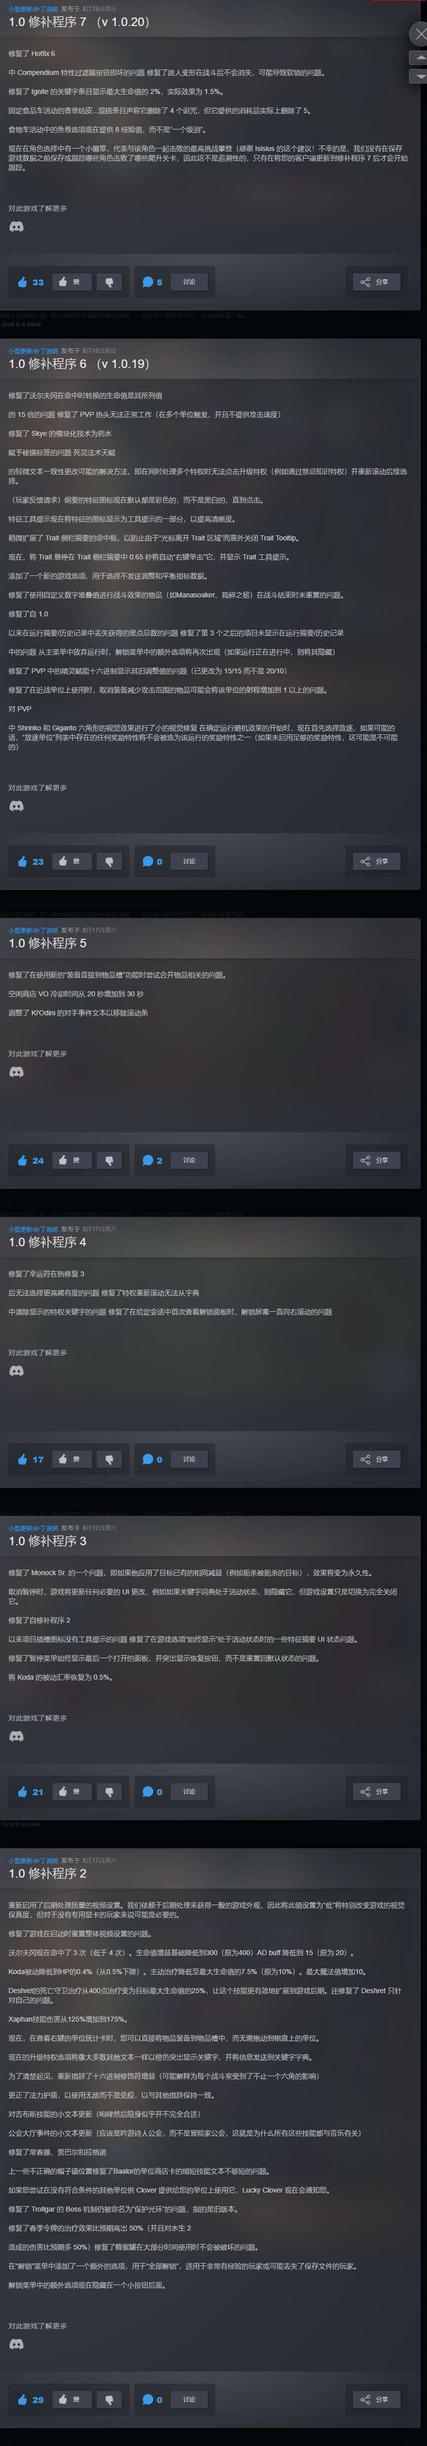
Task: Click the Discord icon under patch 7 post
Action: [x=16, y=228]
